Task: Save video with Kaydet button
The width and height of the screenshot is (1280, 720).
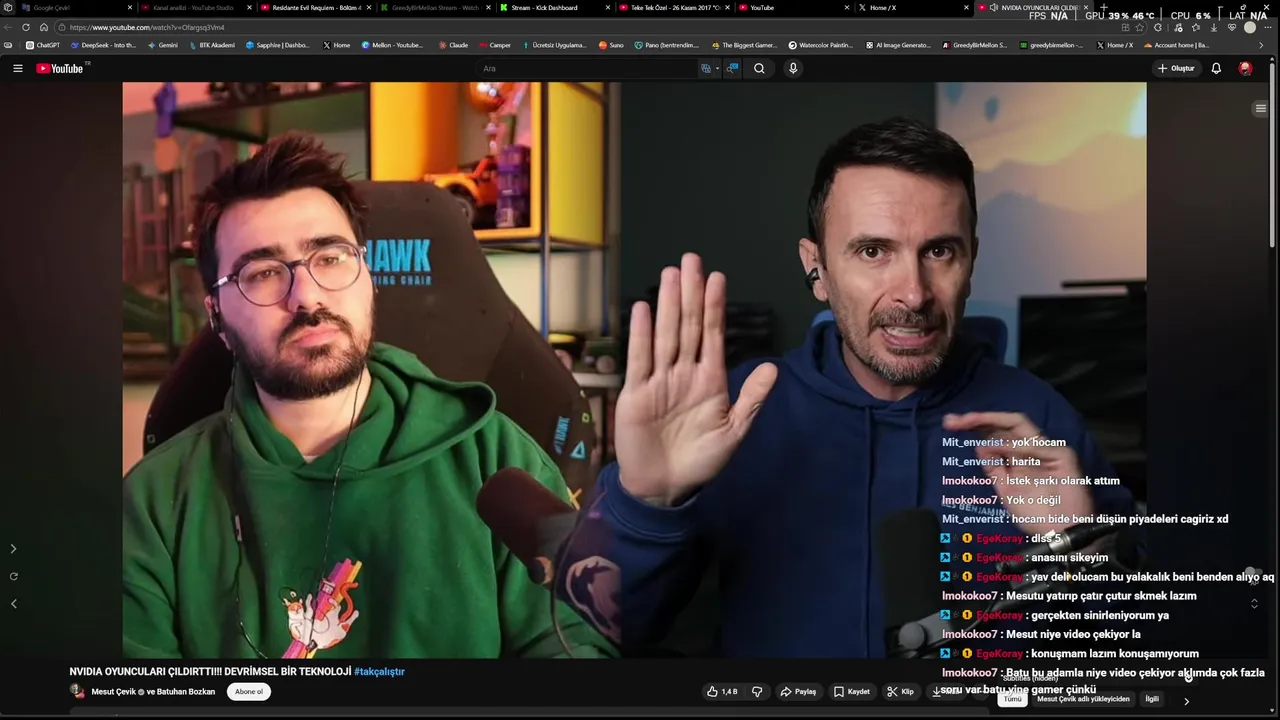Action: pyautogui.click(x=852, y=691)
